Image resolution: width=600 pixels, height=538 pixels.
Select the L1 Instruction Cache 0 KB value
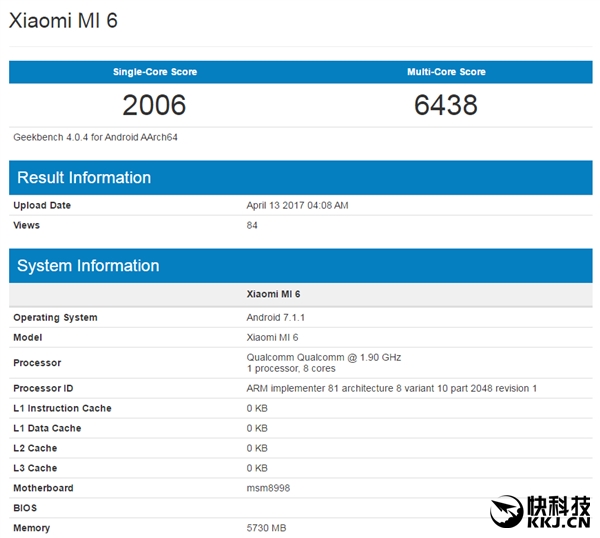click(x=257, y=408)
